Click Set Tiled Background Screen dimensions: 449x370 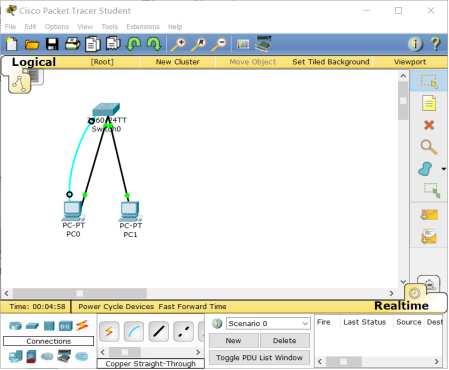pyautogui.click(x=331, y=62)
